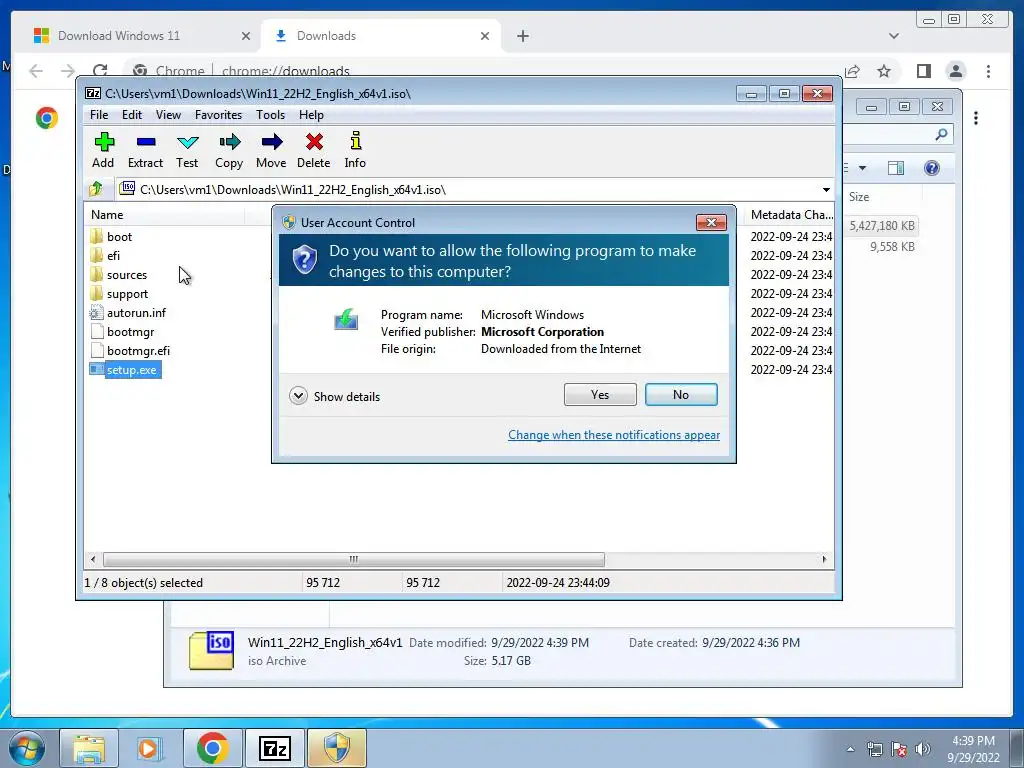Image resolution: width=1024 pixels, height=768 pixels.
Task: Go up one folder level in 7-Zip
Action: pos(96,189)
